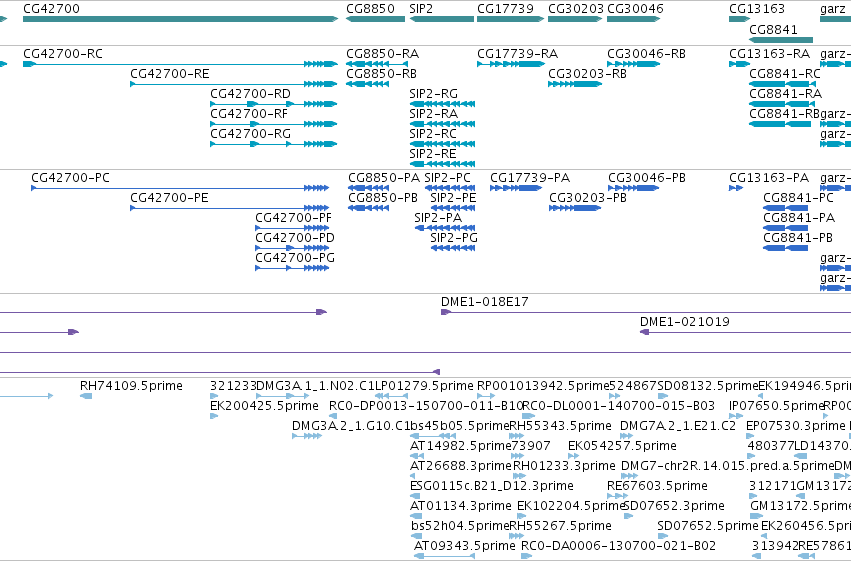Screen dimensions: 851x561
Task: Click the CG30046 gene label
Action: tap(635, 9)
